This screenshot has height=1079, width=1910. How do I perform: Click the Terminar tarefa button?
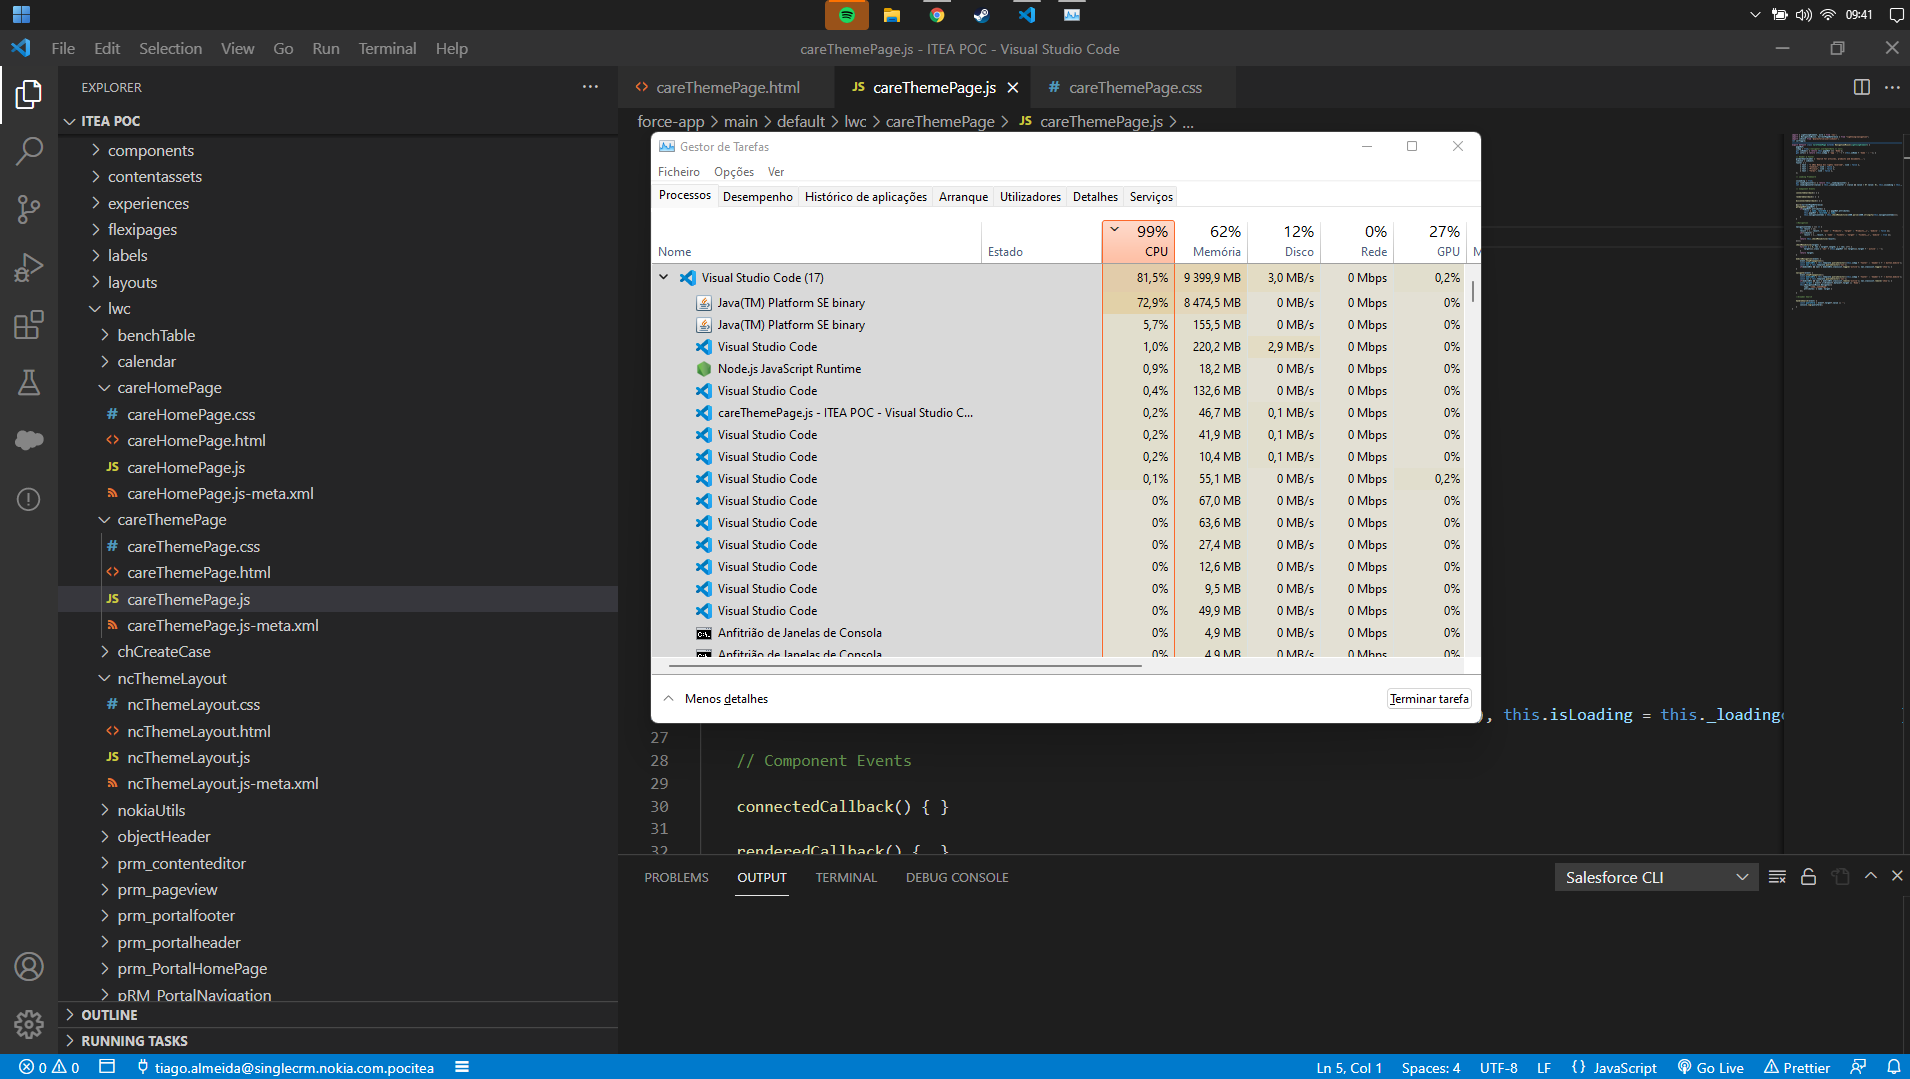coord(1429,698)
